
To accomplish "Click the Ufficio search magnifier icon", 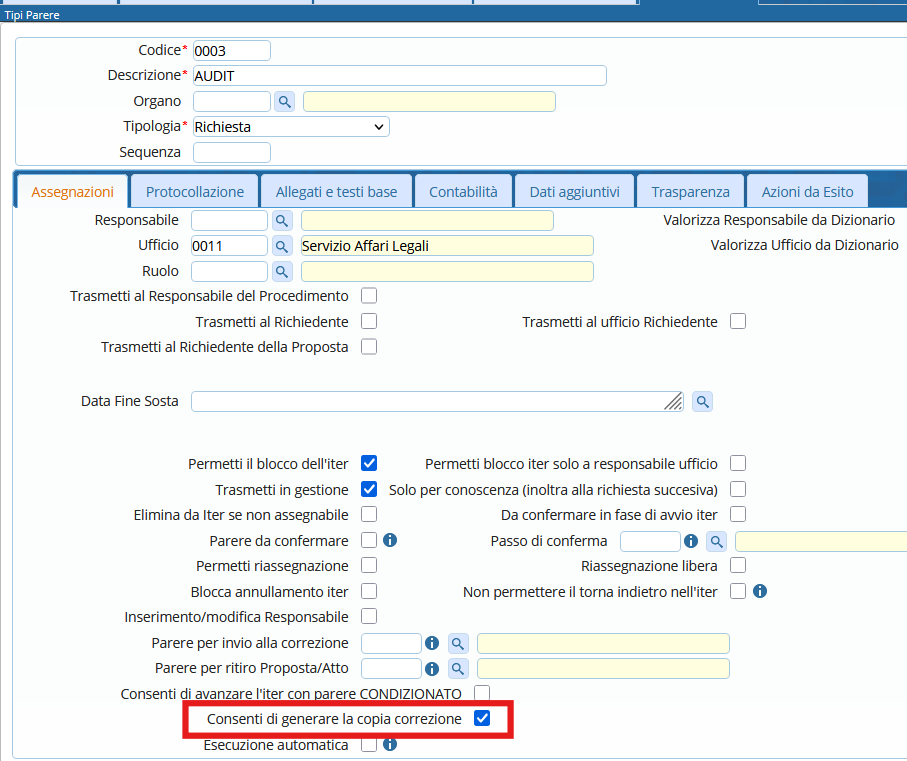I will point(282,246).
